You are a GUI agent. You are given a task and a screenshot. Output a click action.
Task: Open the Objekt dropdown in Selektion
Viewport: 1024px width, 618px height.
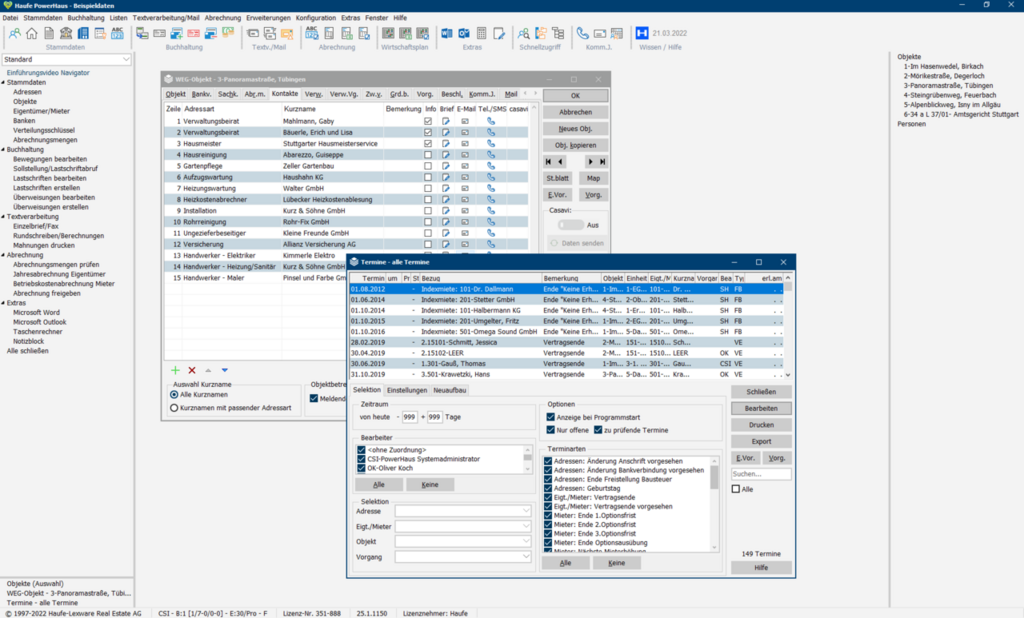pyautogui.click(x=526, y=542)
